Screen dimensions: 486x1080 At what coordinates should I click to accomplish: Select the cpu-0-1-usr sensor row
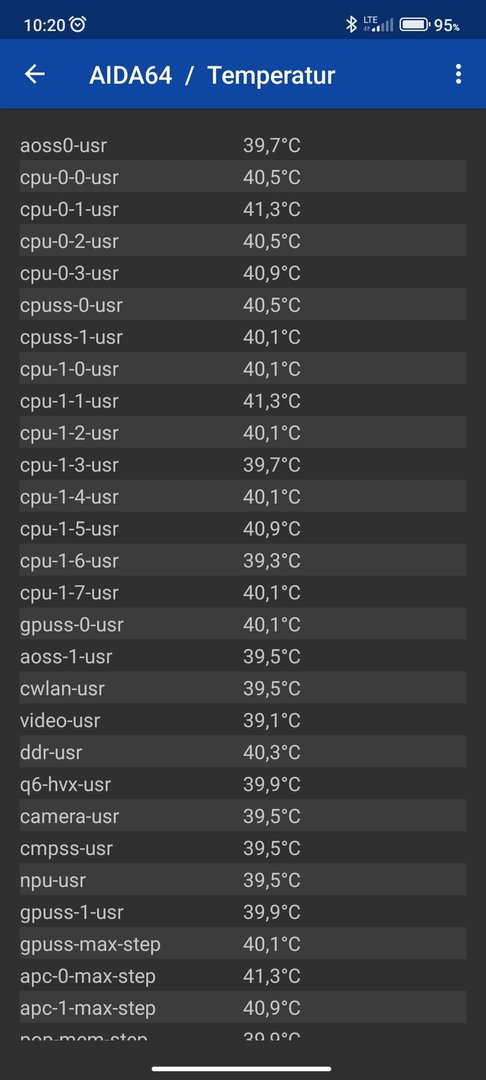[243, 209]
